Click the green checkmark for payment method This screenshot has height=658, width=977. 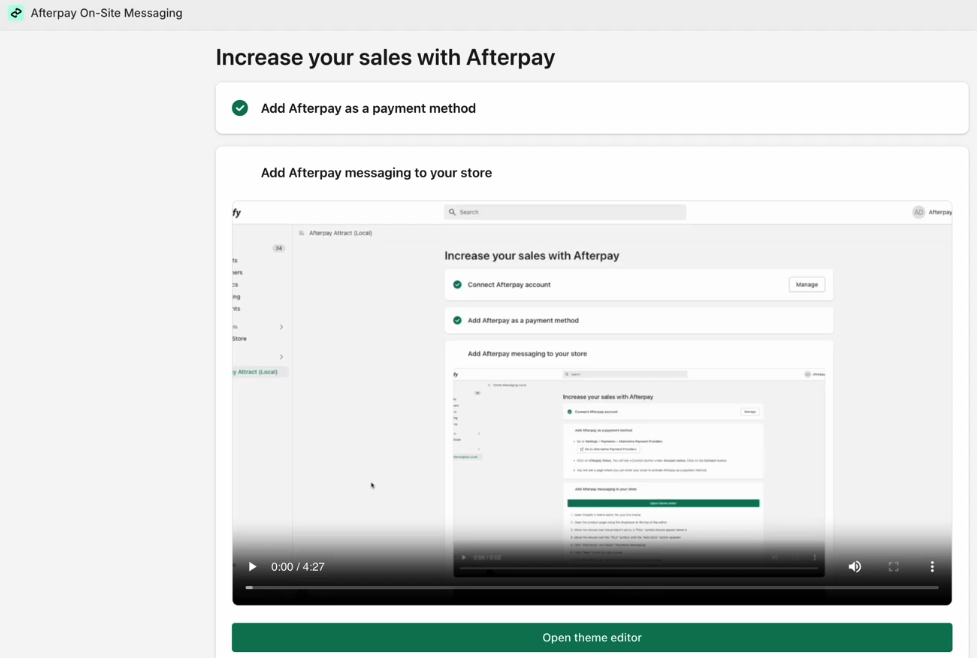pyautogui.click(x=240, y=108)
